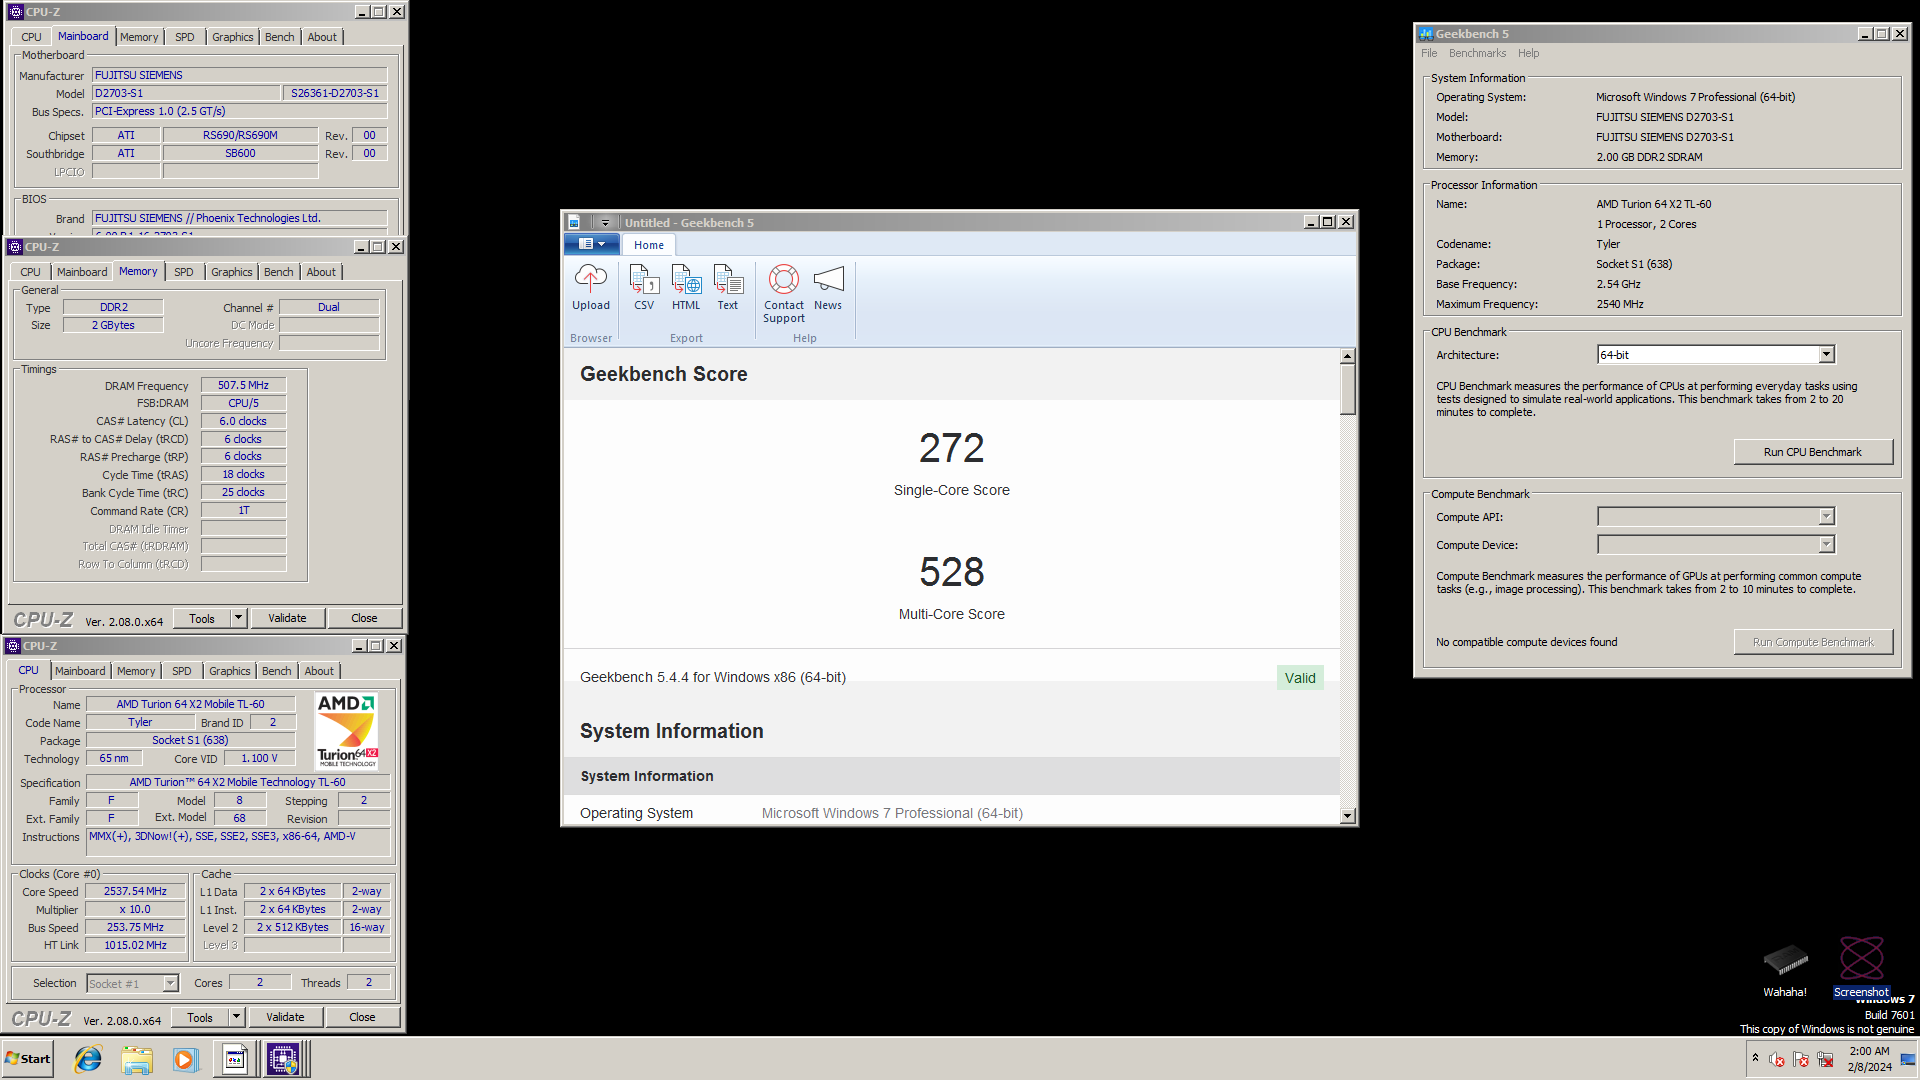
Task: Open Tools dropdown arrow in bottom CPU-Z window
Action: 236,1017
